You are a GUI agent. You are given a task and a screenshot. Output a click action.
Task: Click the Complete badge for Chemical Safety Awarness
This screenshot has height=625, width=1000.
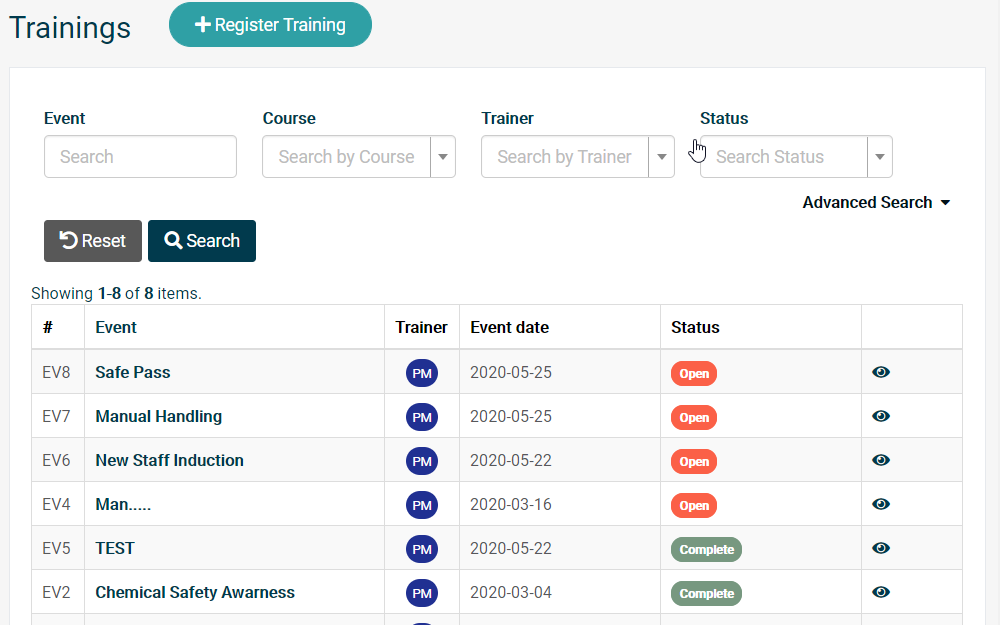[x=707, y=594]
